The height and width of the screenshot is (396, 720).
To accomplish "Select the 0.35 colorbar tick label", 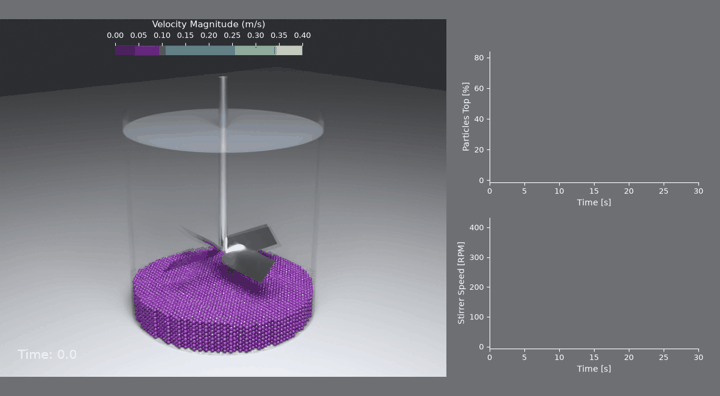I will tap(279, 35).
